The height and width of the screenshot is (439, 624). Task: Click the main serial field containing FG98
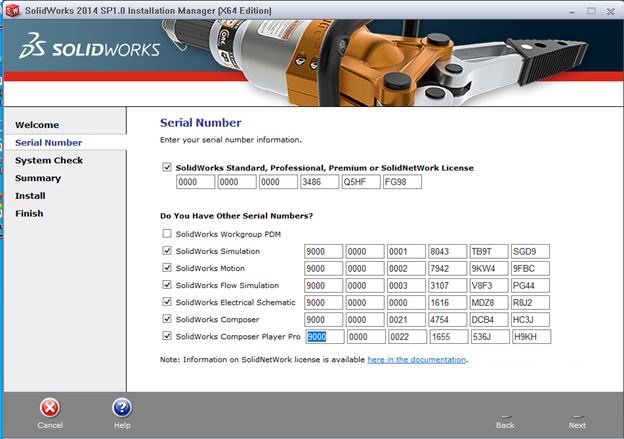pyautogui.click(x=402, y=182)
